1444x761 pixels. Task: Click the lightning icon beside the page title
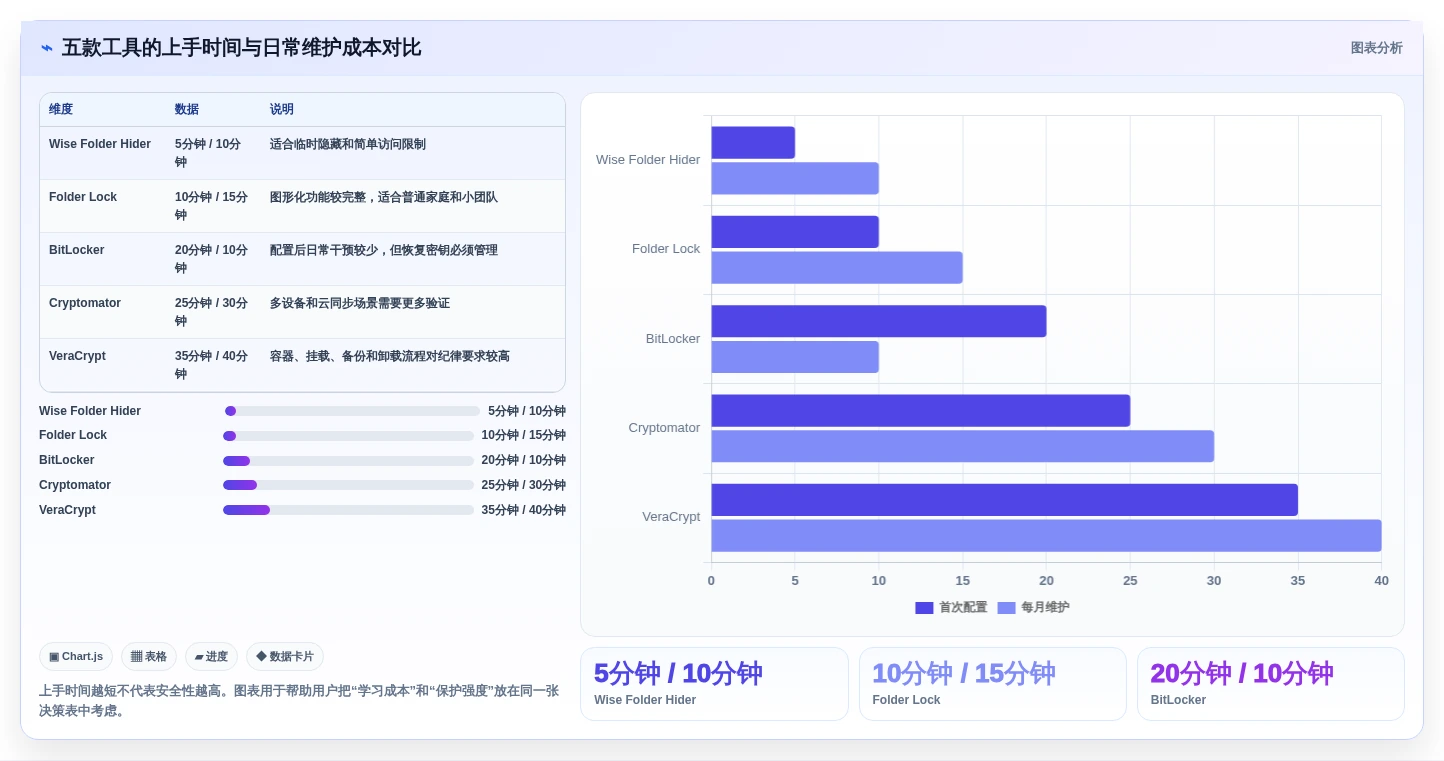point(47,48)
